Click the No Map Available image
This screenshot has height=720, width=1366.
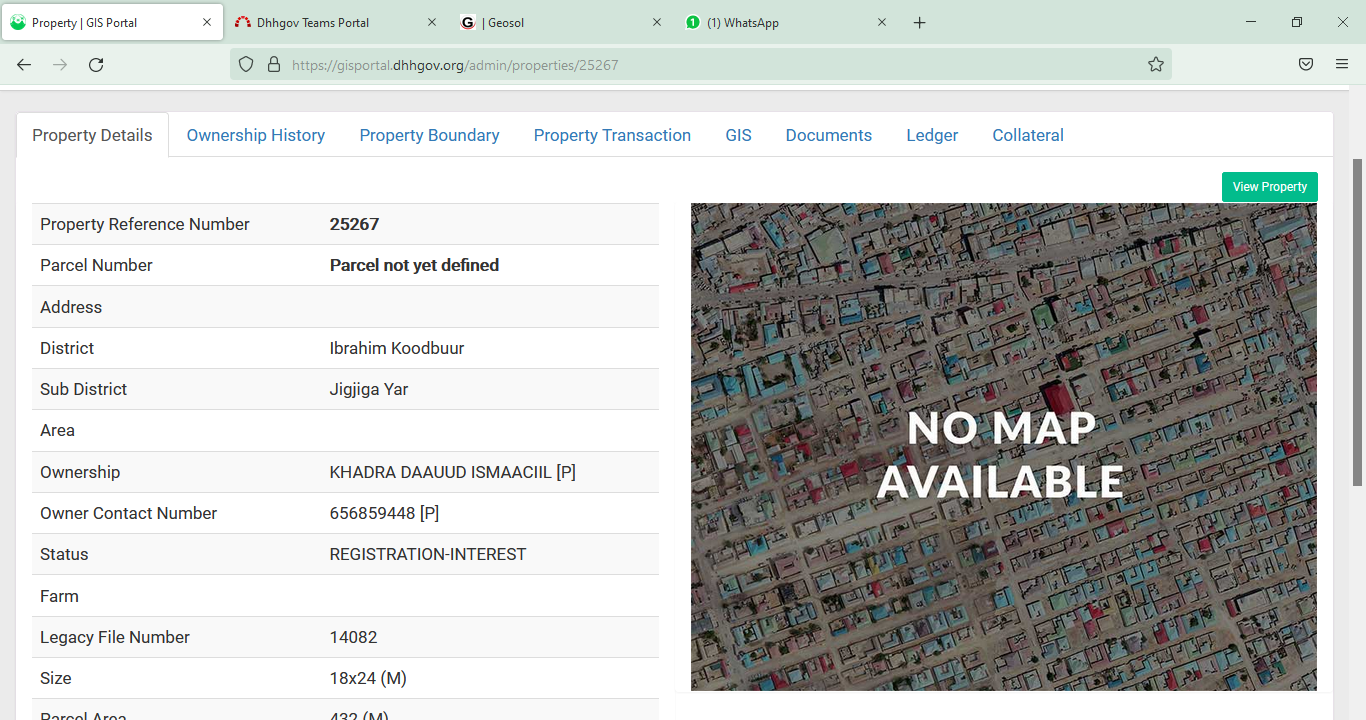(1004, 447)
